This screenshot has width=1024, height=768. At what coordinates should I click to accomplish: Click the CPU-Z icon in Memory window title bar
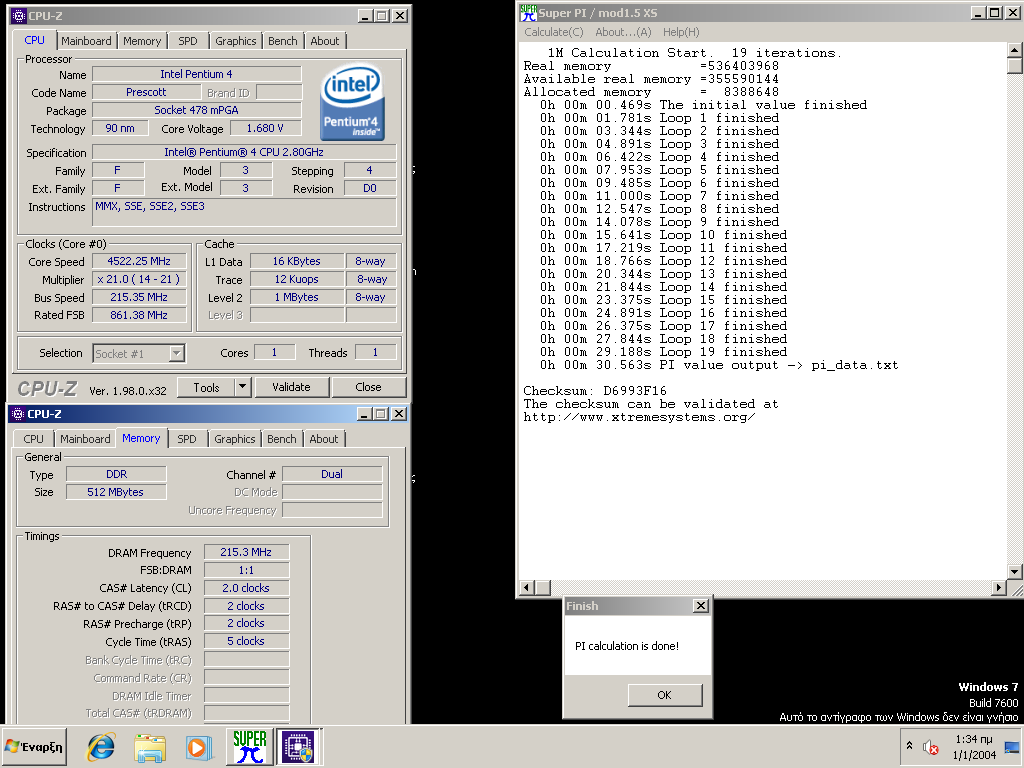18,413
